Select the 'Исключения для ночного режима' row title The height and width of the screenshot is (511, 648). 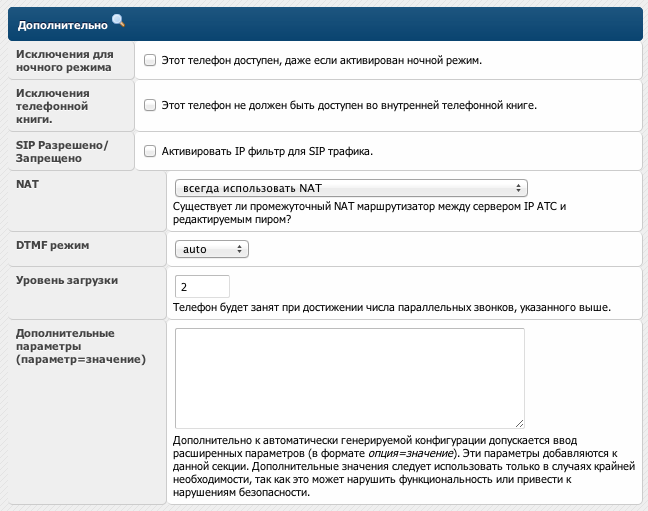[x=64, y=60]
